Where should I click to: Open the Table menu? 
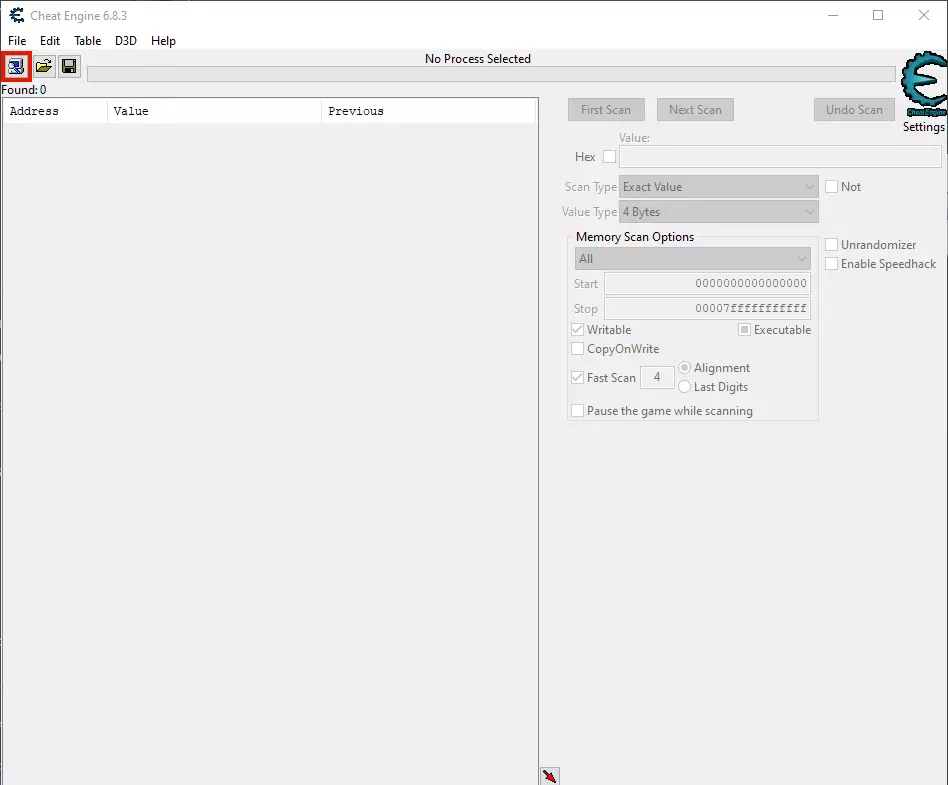(88, 41)
